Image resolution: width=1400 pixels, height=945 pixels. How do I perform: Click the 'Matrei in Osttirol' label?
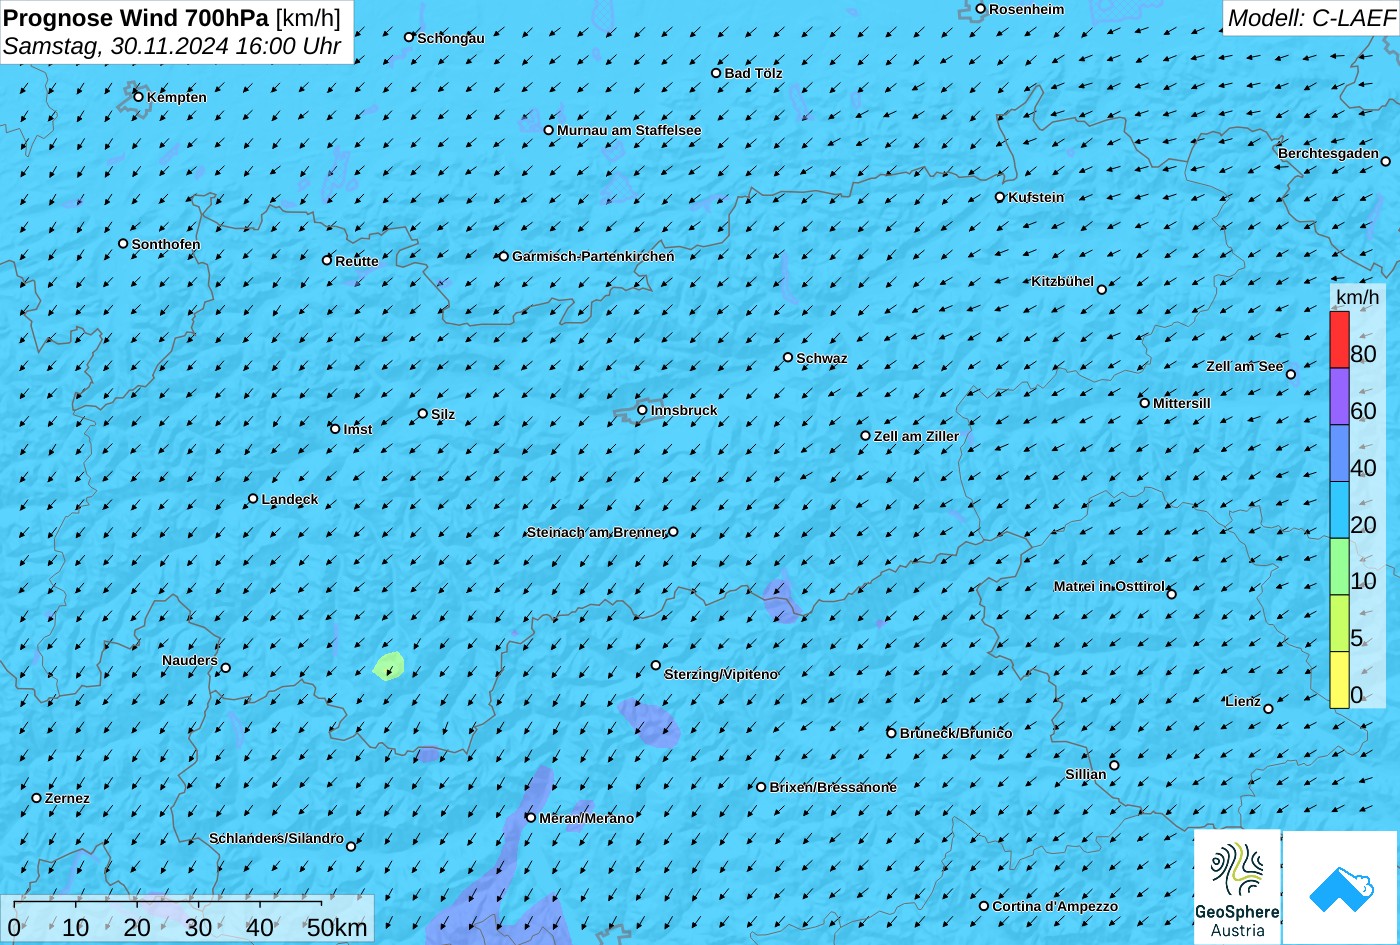click(x=1109, y=587)
